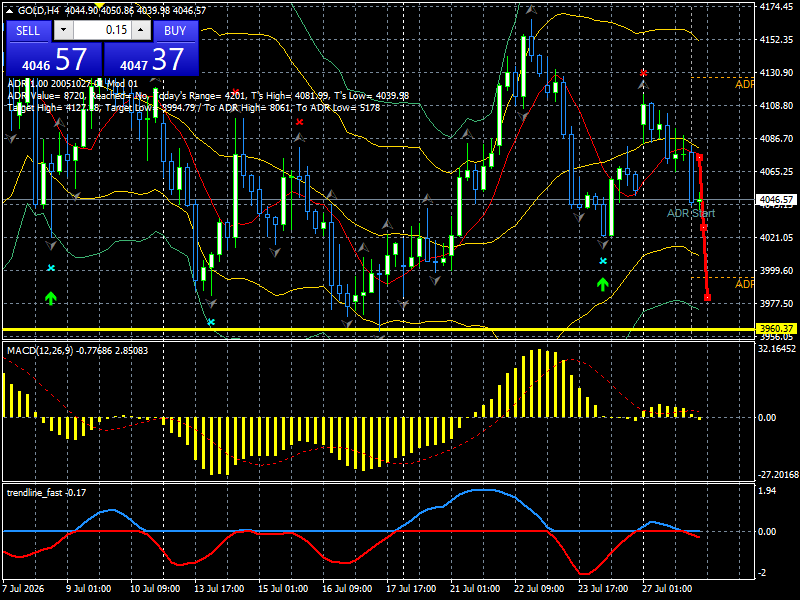Image resolution: width=800 pixels, height=600 pixels.
Task: Select the red trendline's bottom anchor near 3977.50
Action: point(707,297)
